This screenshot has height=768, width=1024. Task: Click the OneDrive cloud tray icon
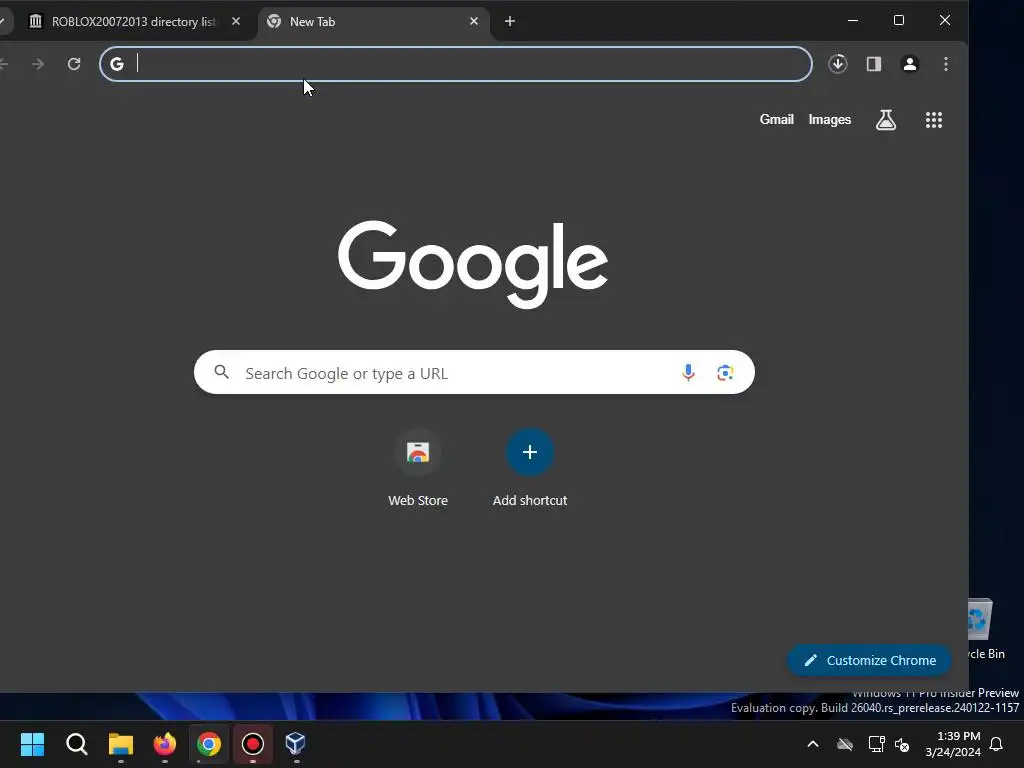845,744
